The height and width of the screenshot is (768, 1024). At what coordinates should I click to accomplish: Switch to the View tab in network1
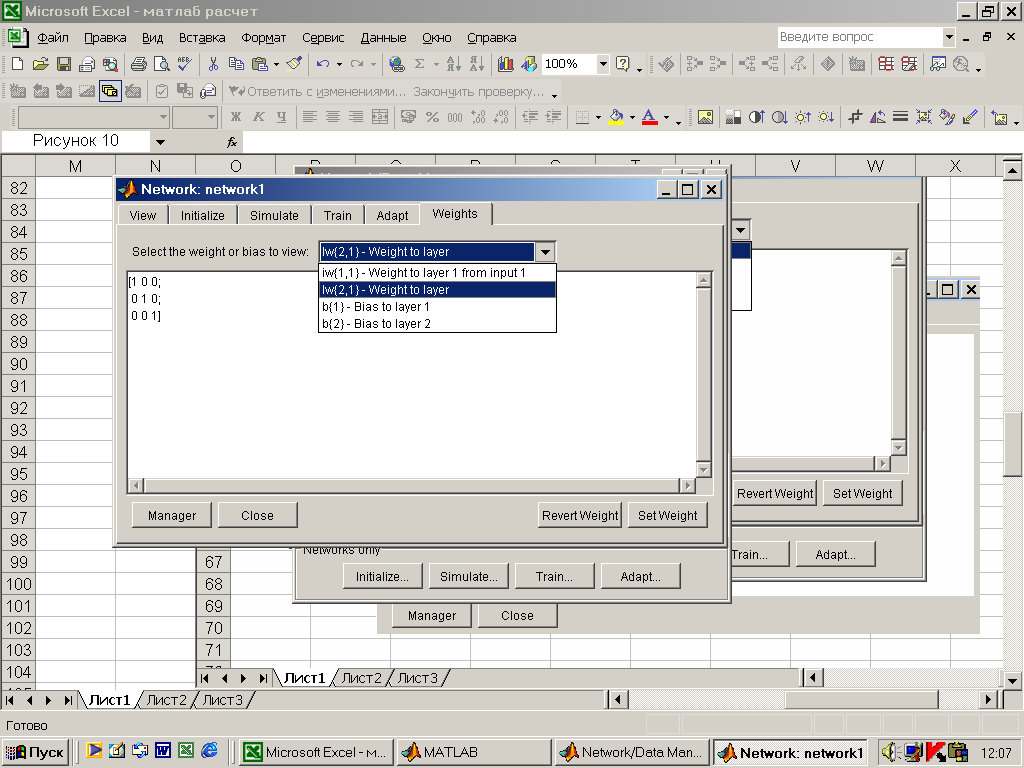[142, 215]
